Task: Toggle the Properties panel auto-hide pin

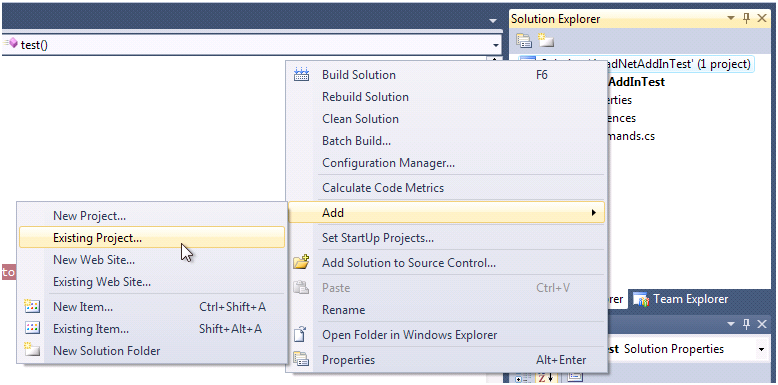Action: pos(746,324)
